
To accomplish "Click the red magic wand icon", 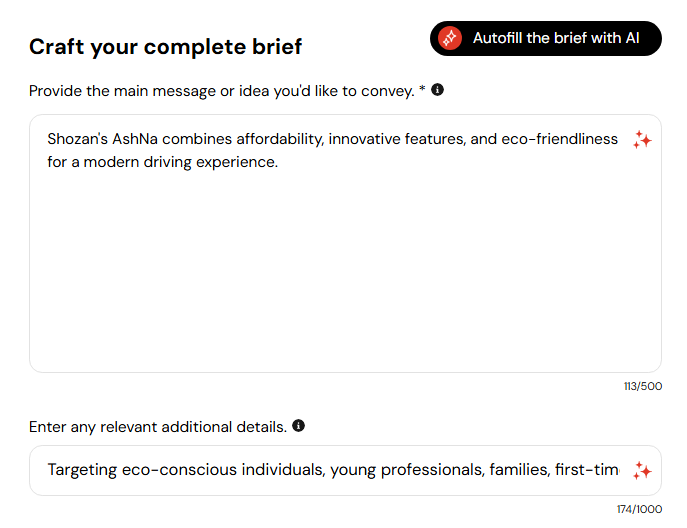I will (451, 38).
